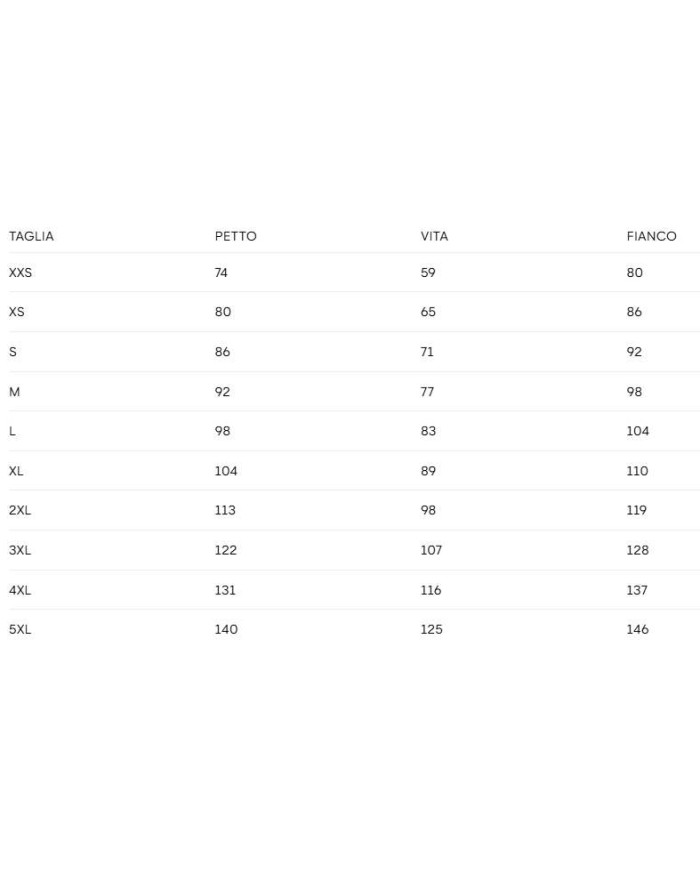Click the FIANCO column header
Image resolution: width=700 pixels, height=869 pixels.
click(651, 236)
